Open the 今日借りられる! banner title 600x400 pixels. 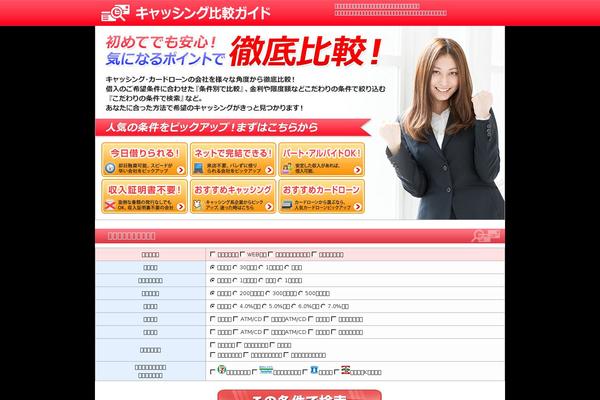145,153
